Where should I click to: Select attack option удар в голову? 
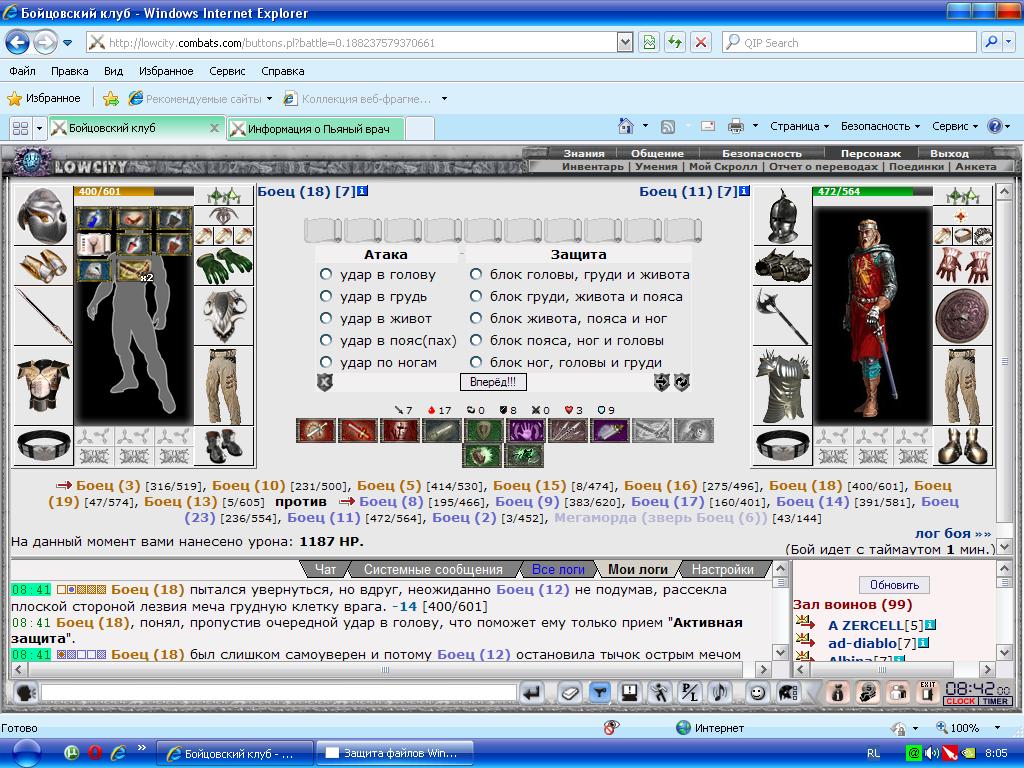point(325,274)
